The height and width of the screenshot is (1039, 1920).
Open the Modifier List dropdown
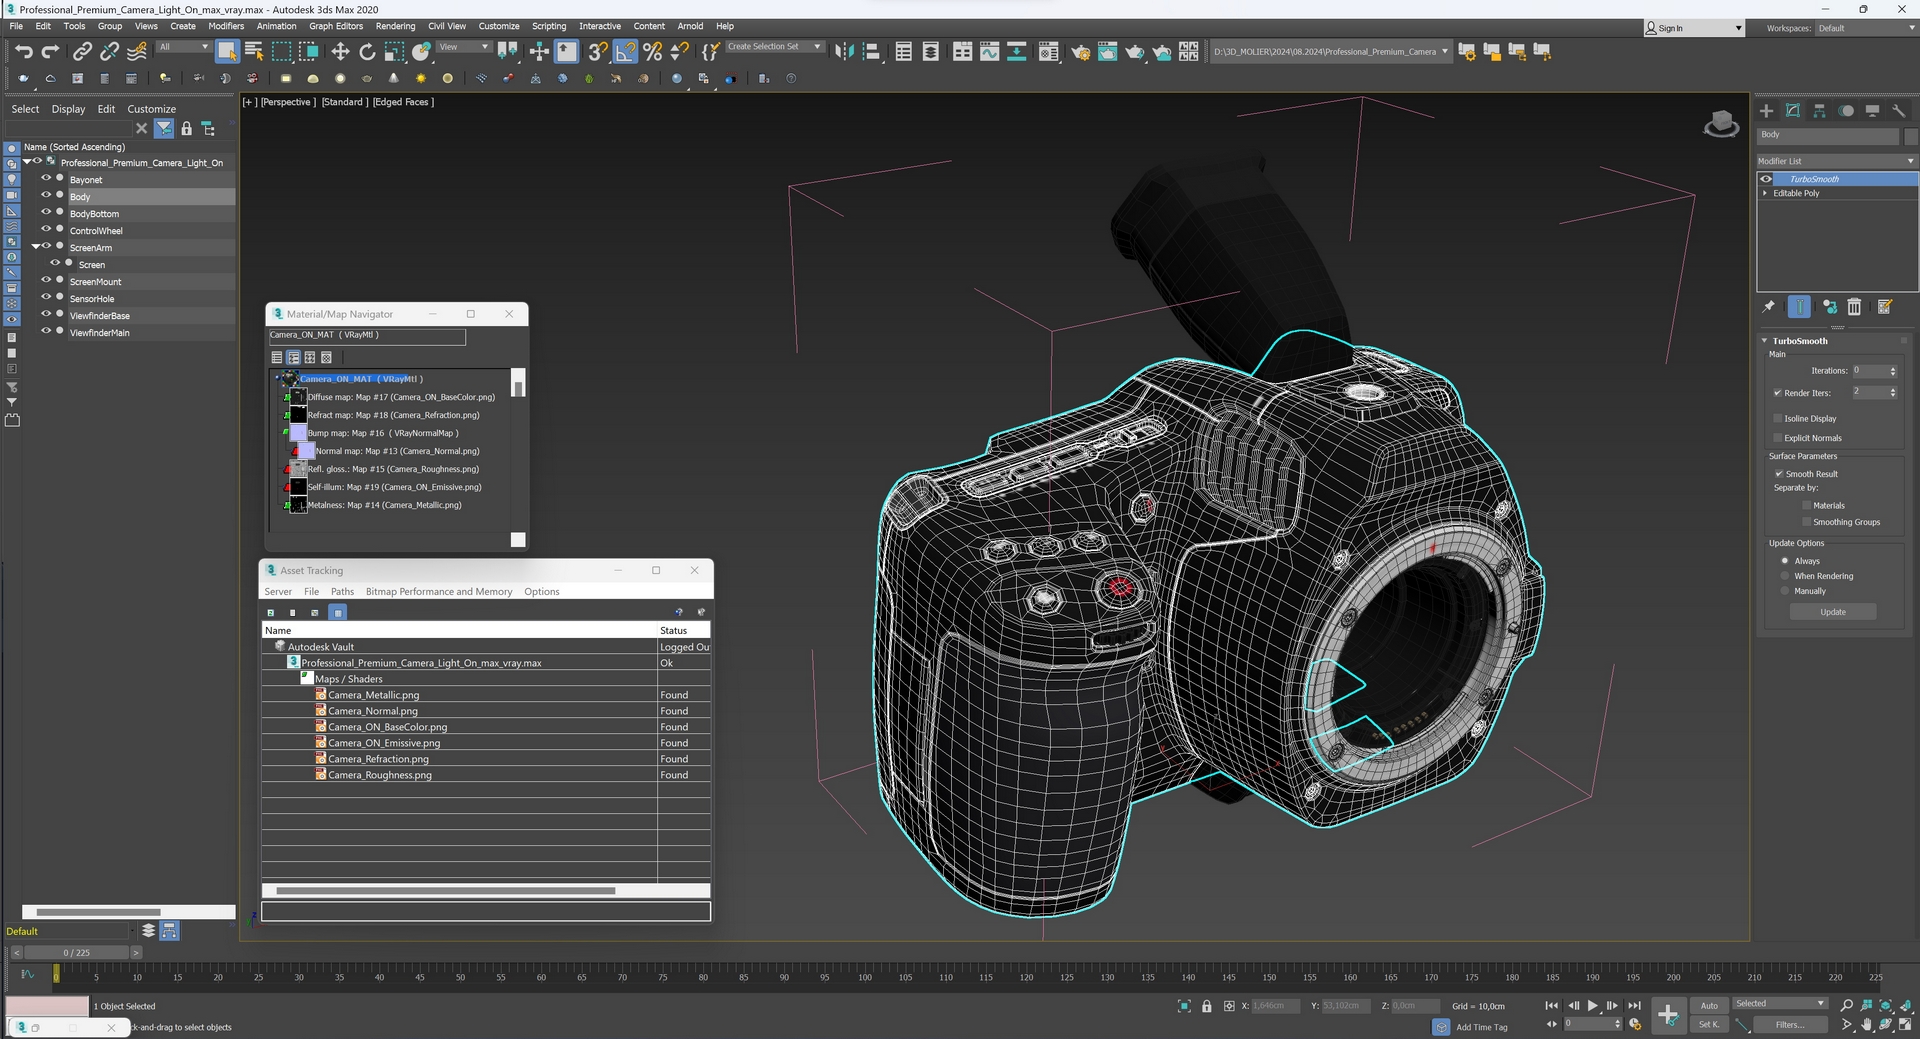(x=1837, y=161)
